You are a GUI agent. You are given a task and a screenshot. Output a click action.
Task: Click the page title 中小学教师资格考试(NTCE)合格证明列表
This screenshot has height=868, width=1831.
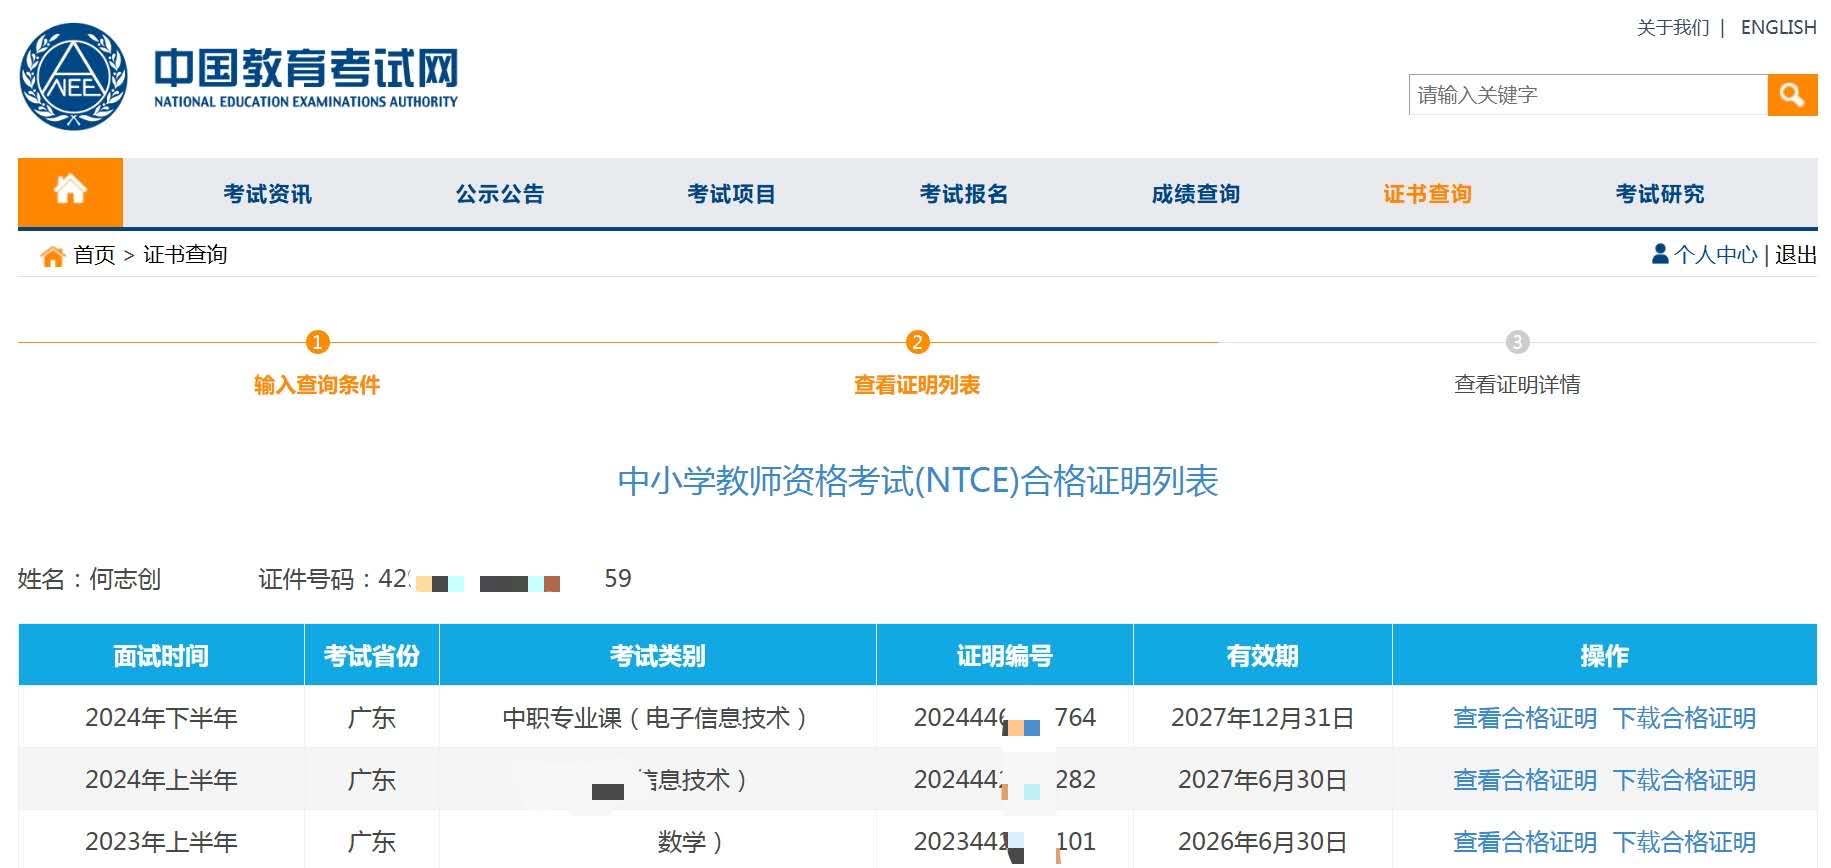tap(917, 481)
